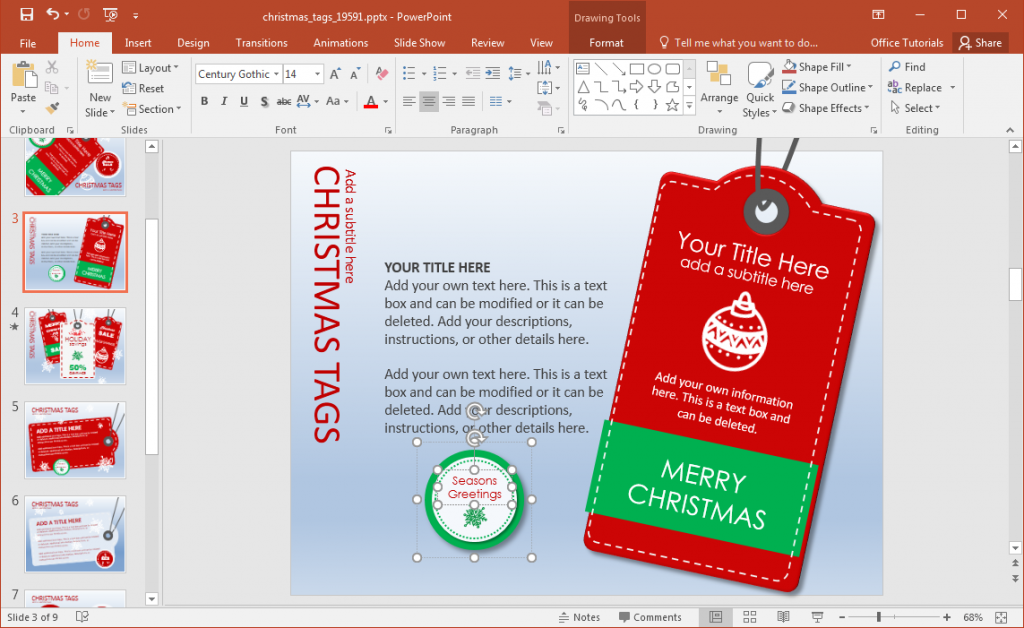The width and height of the screenshot is (1024, 628).
Task: Insert a rectangle shape from the gallery
Action: point(637,68)
